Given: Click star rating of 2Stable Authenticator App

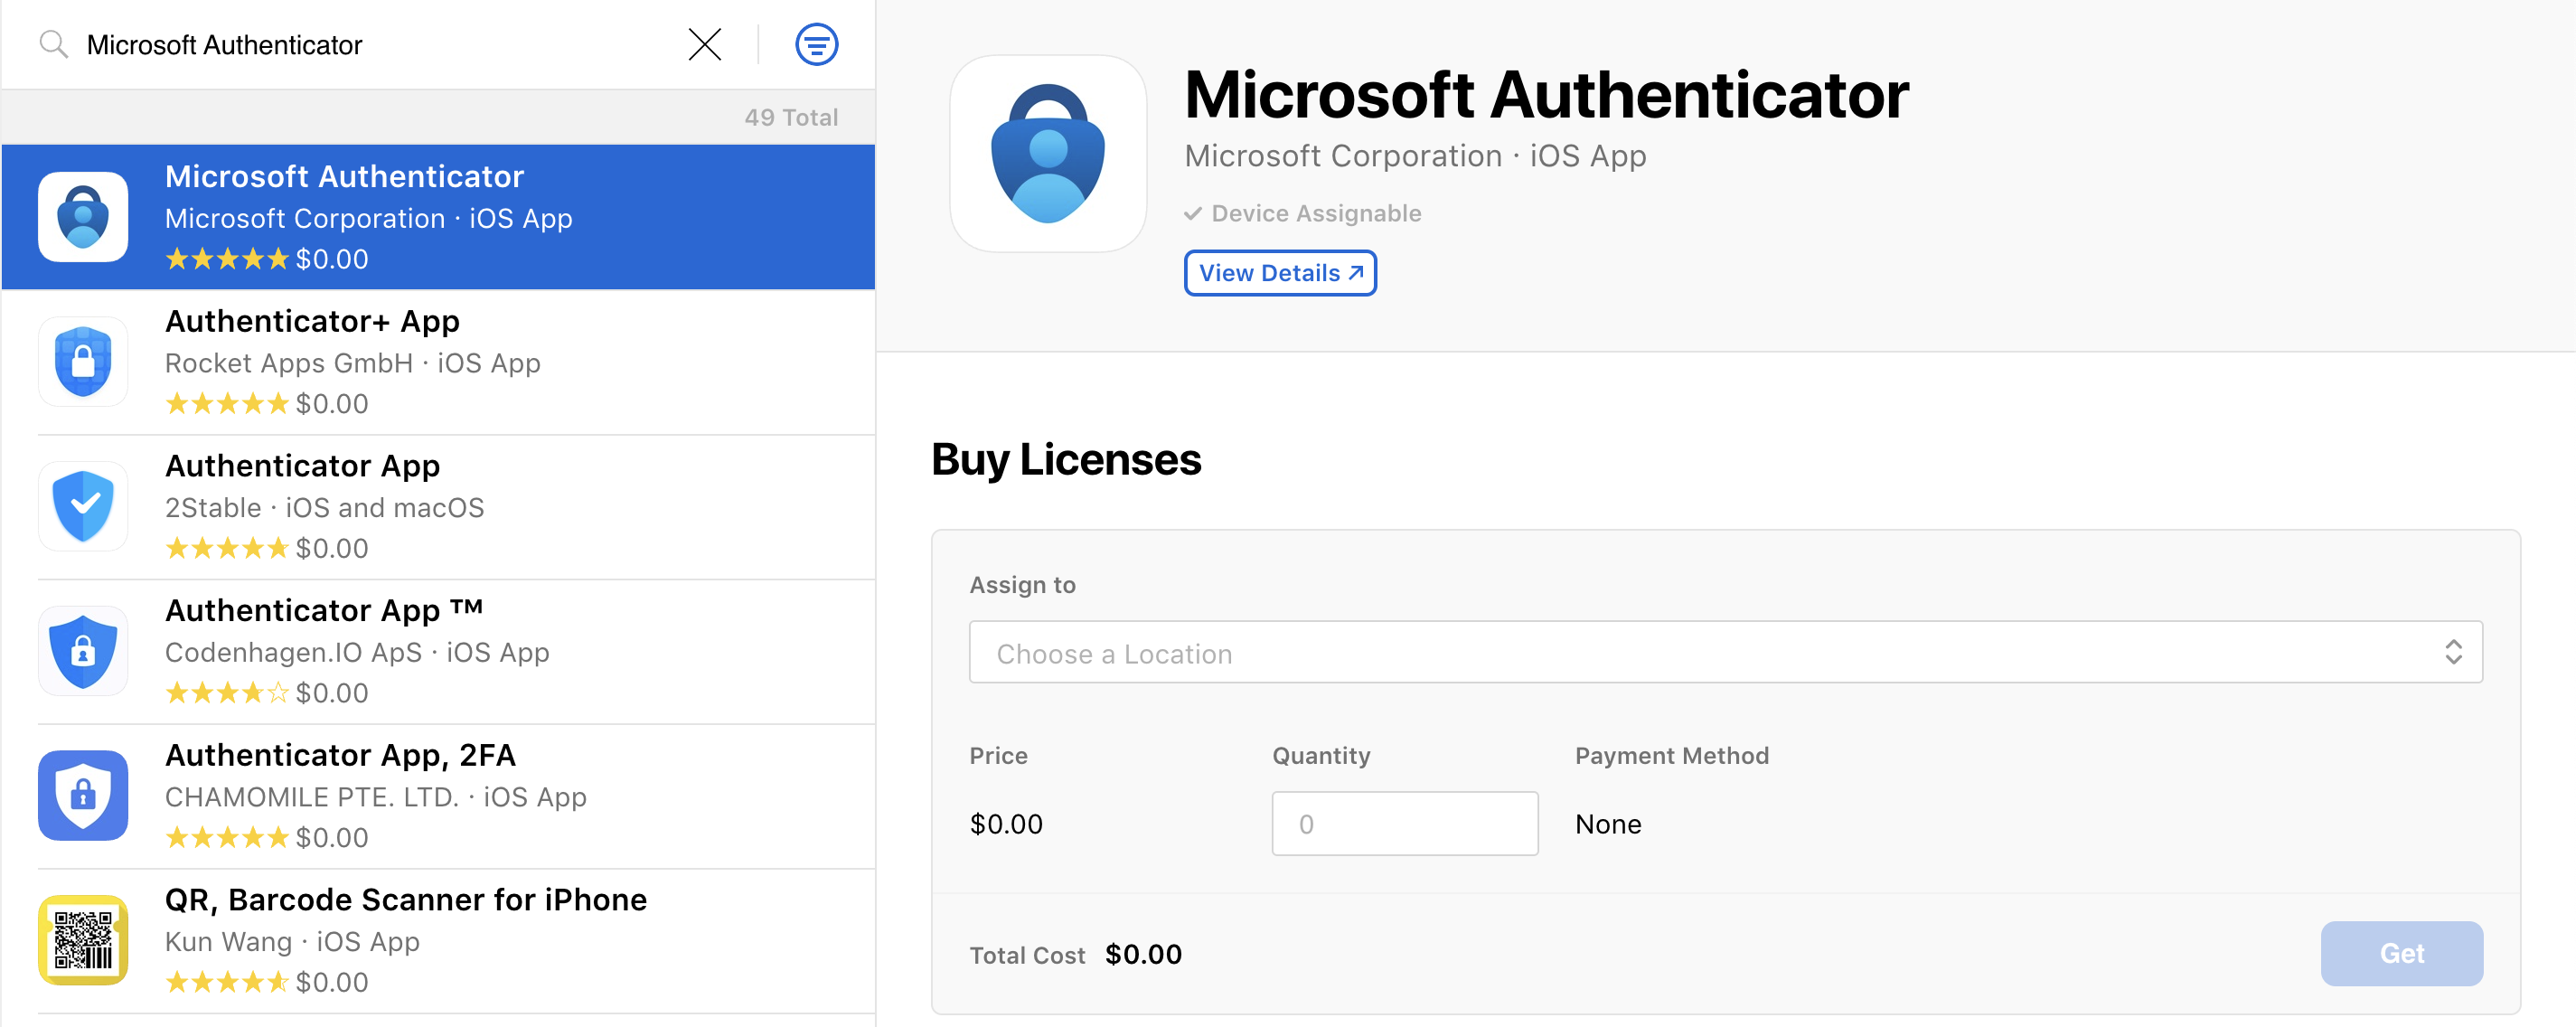Looking at the screenshot, I should [227, 549].
